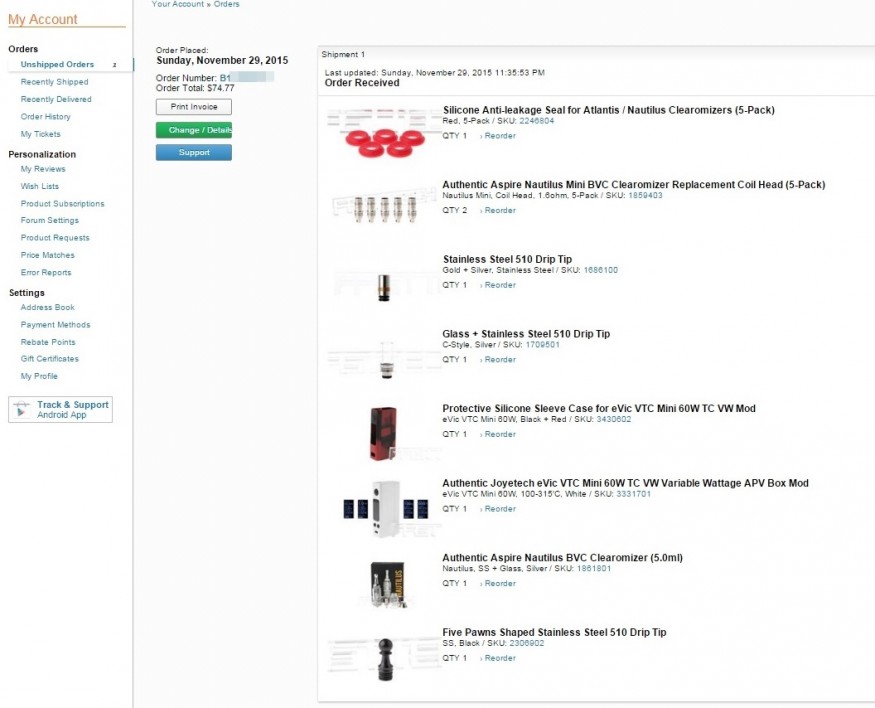Viewport: 875px width, 708px height.
Task: Open glass drip tip thumbnail
Action: 386,359
